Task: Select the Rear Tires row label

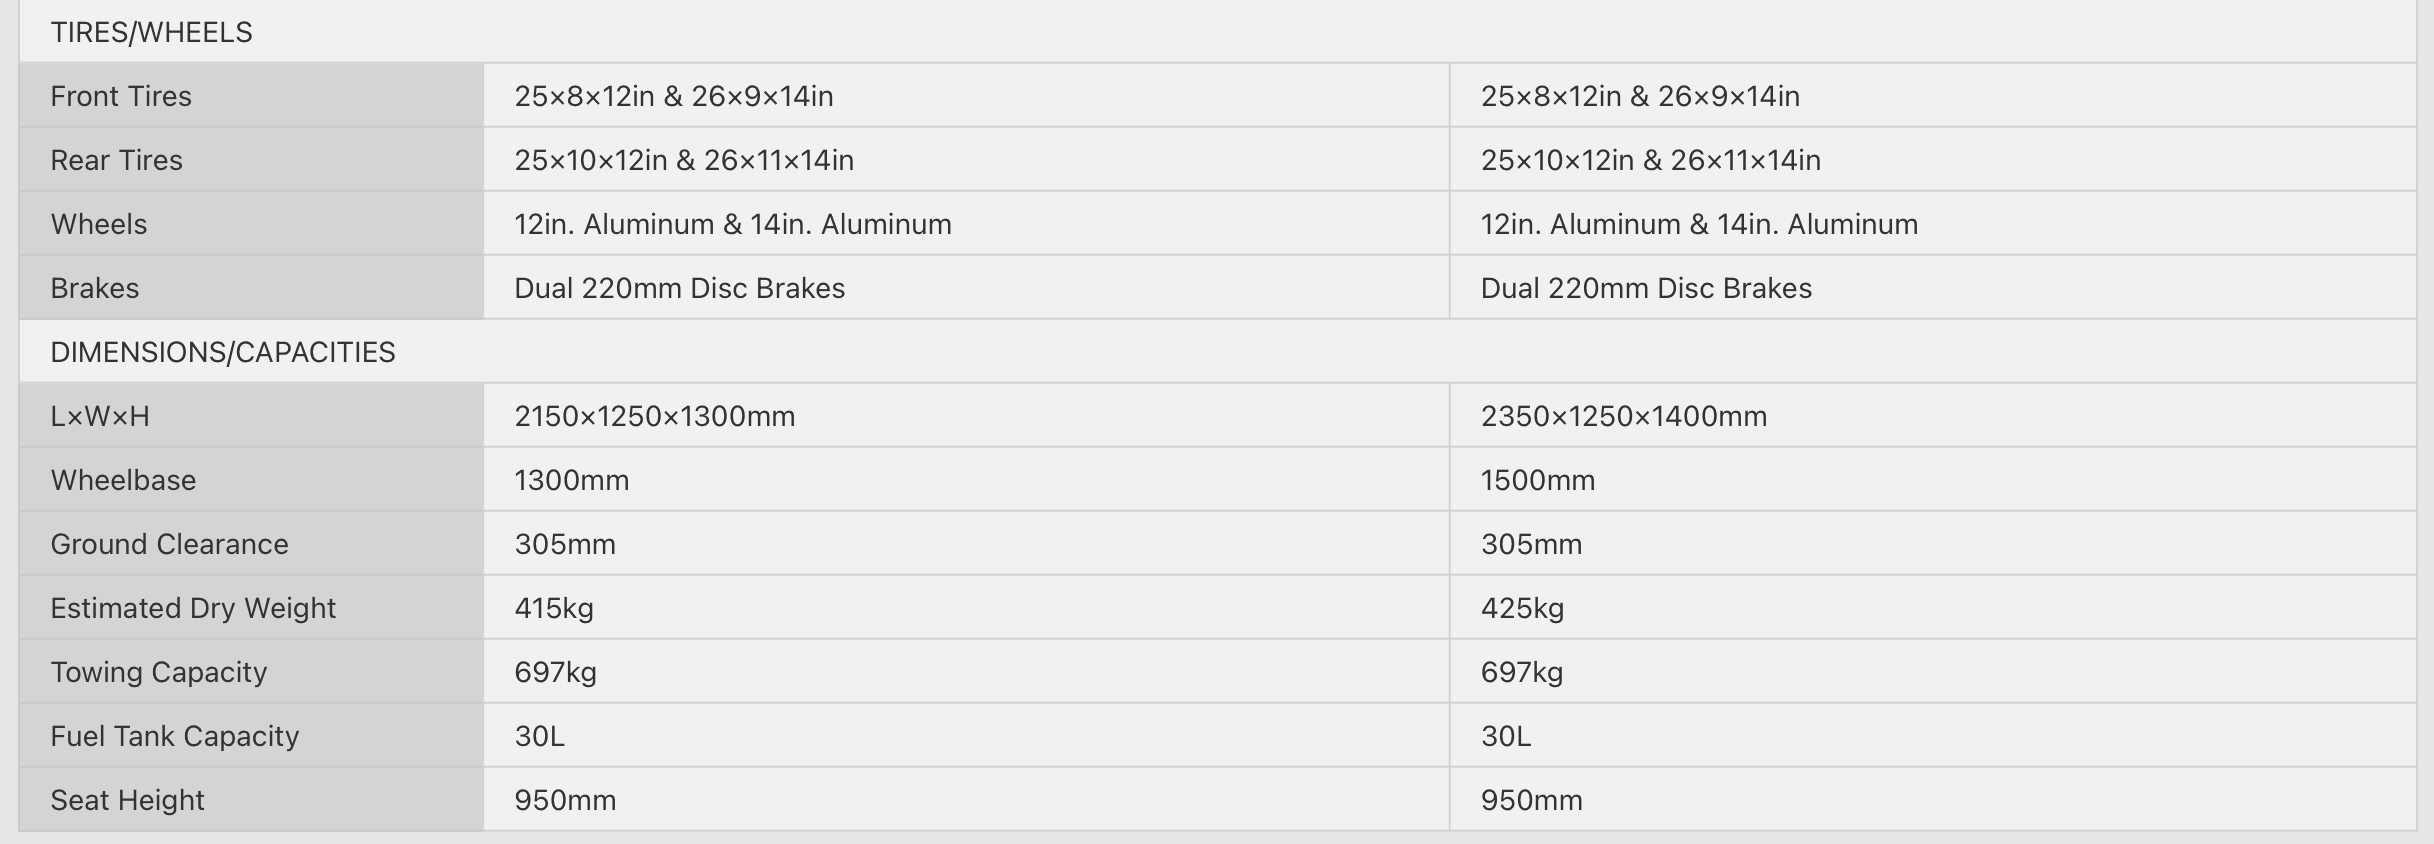Action: (x=116, y=160)
